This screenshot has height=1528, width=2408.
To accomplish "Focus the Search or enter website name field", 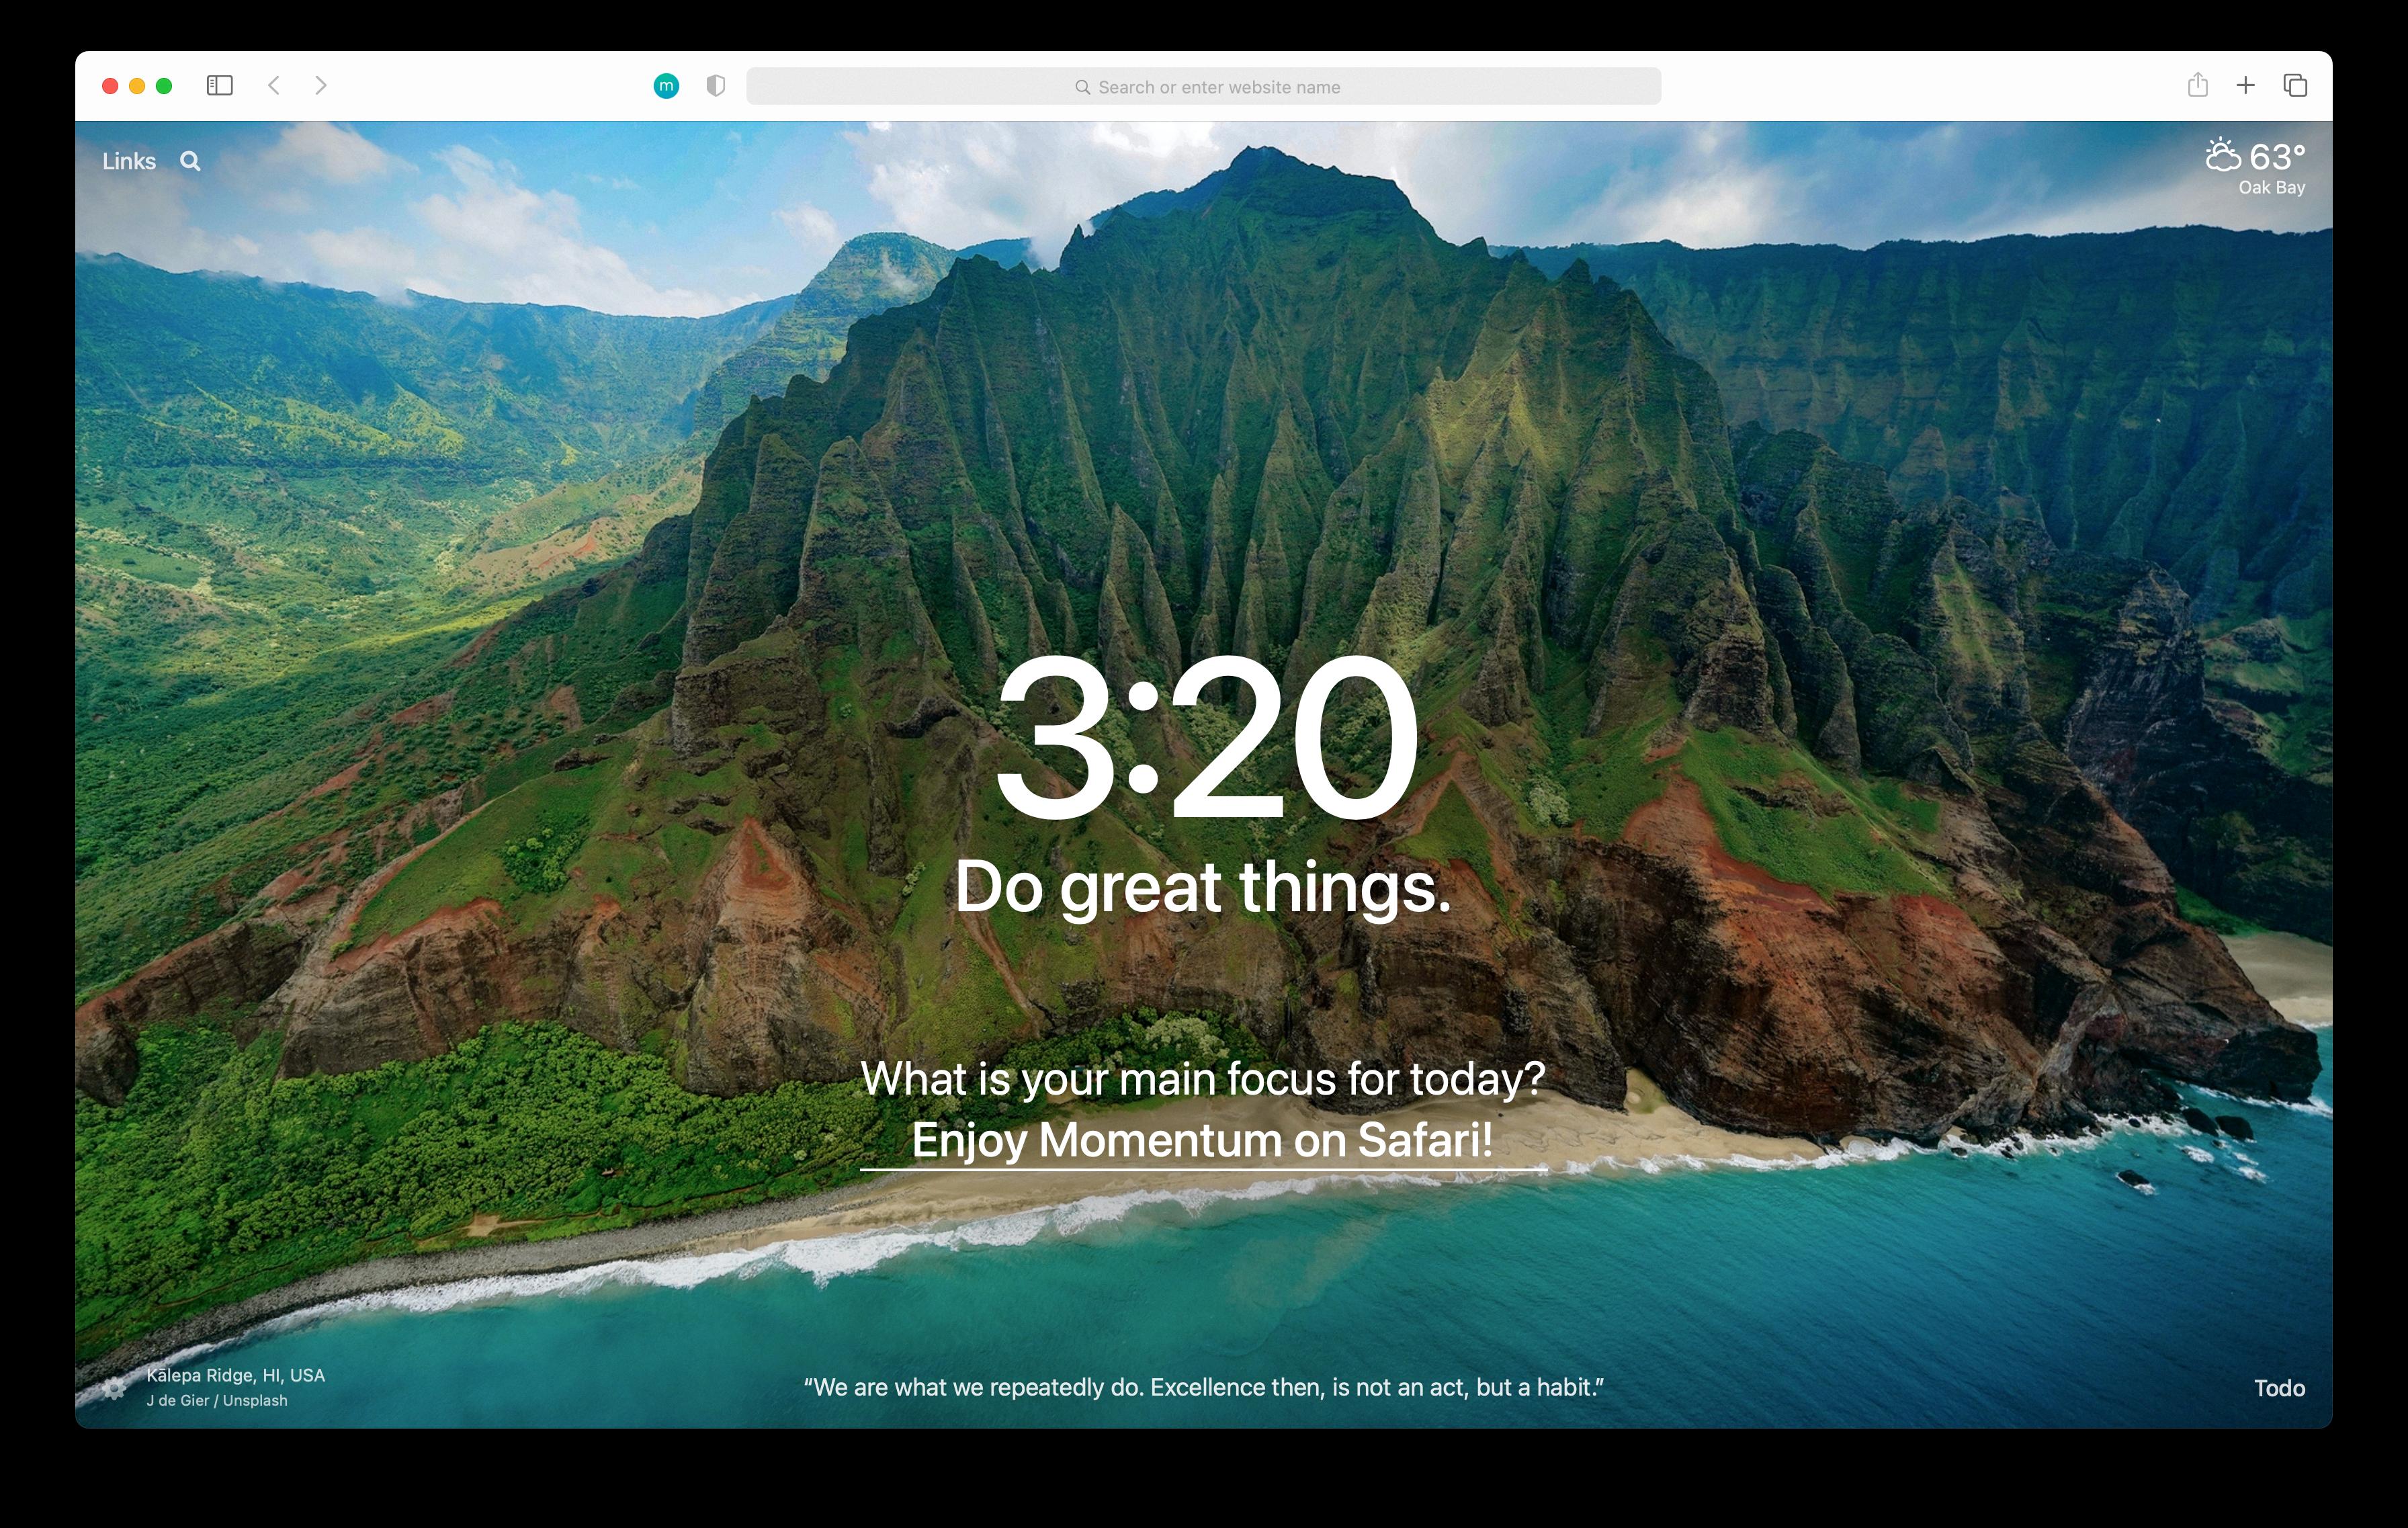I will (x=1204, y=87).
